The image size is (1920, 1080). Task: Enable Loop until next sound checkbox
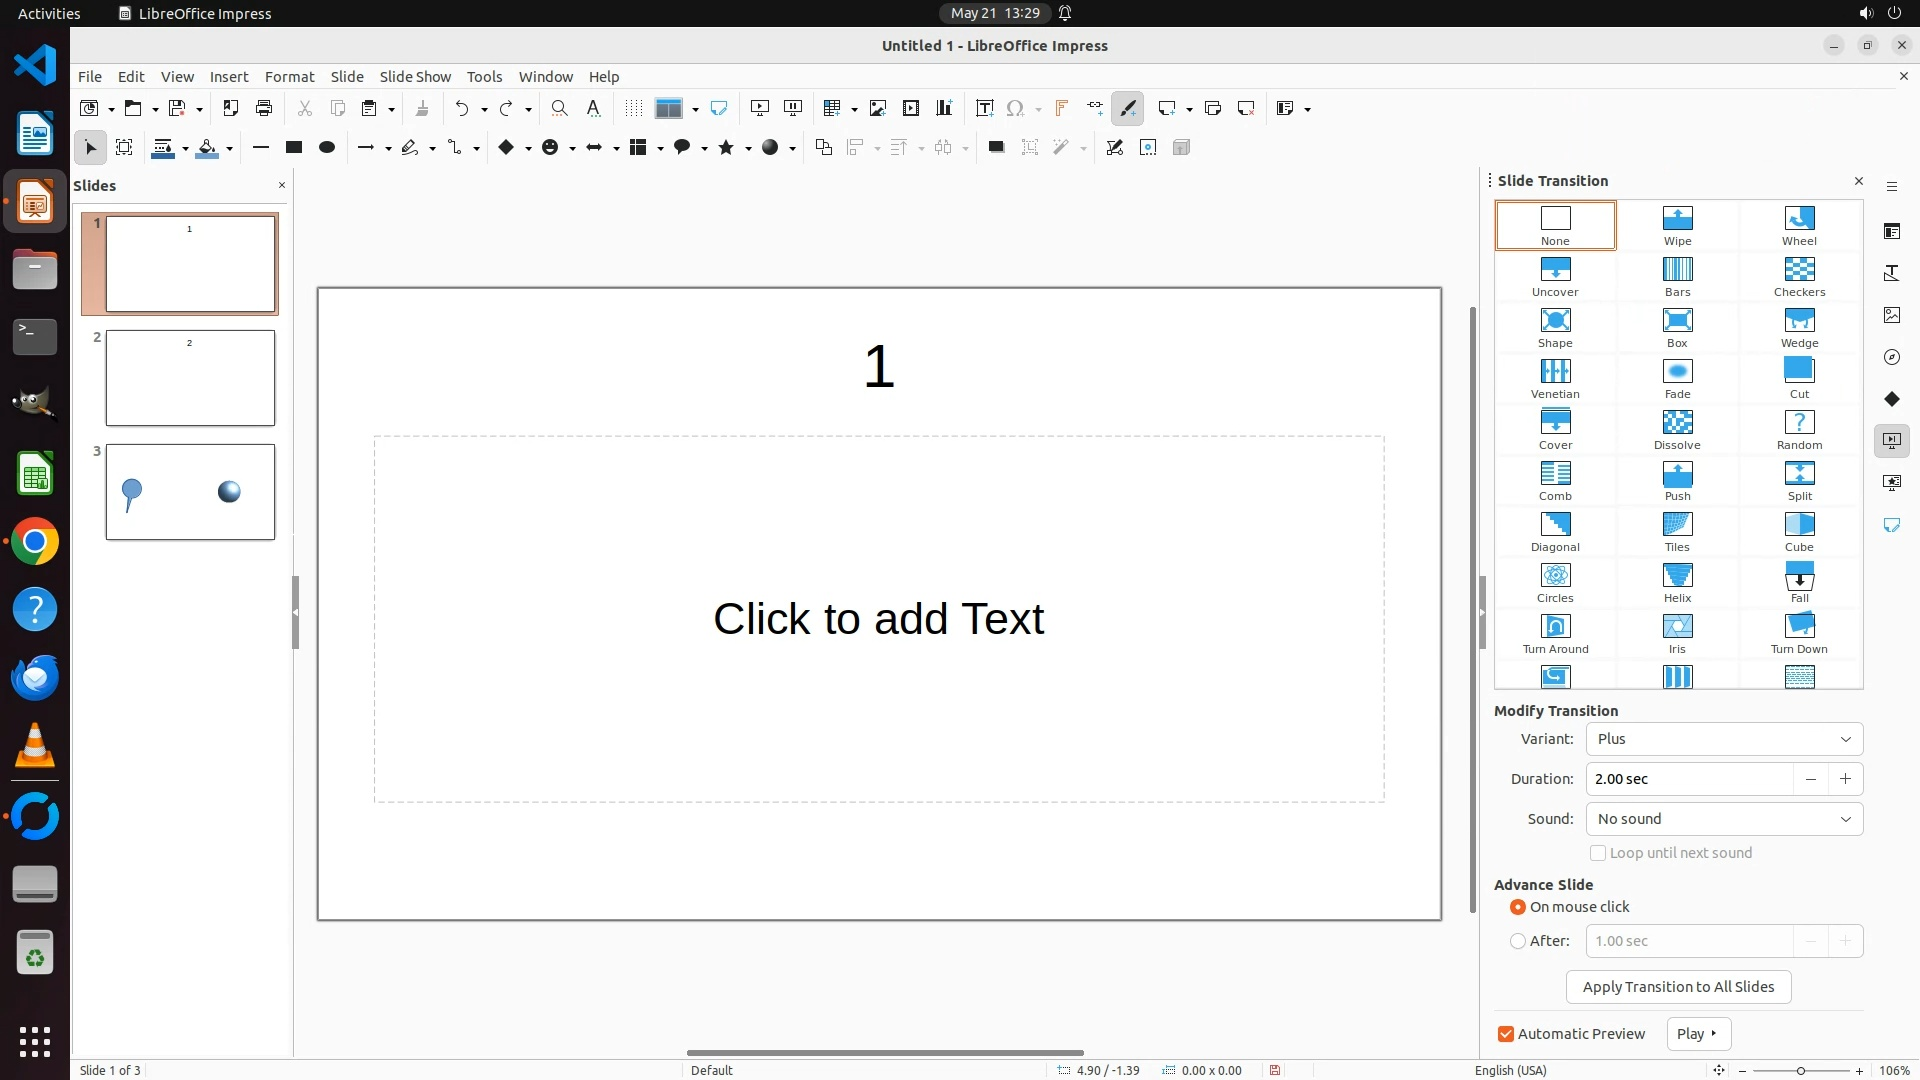(x=1598, y=853)
